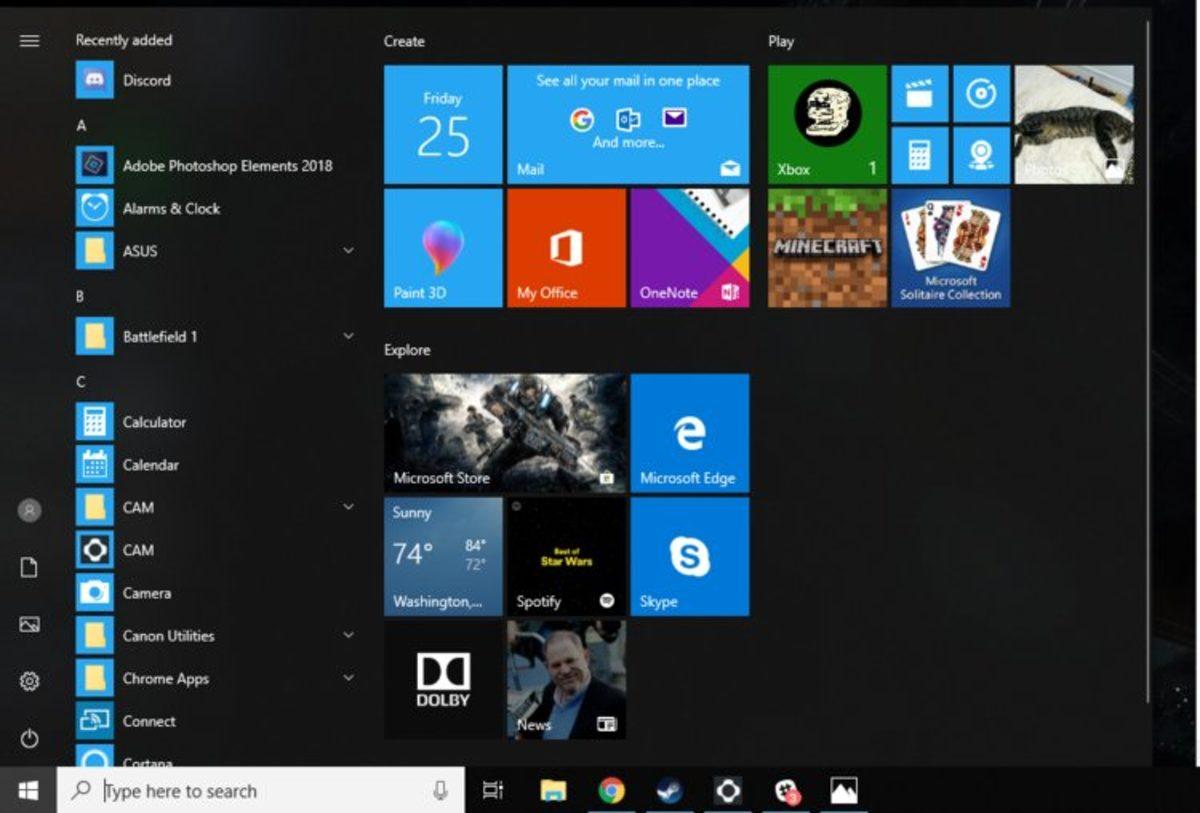Open the Minecraft tile
Screen dimensions: 1200x813
pos(826,247)
